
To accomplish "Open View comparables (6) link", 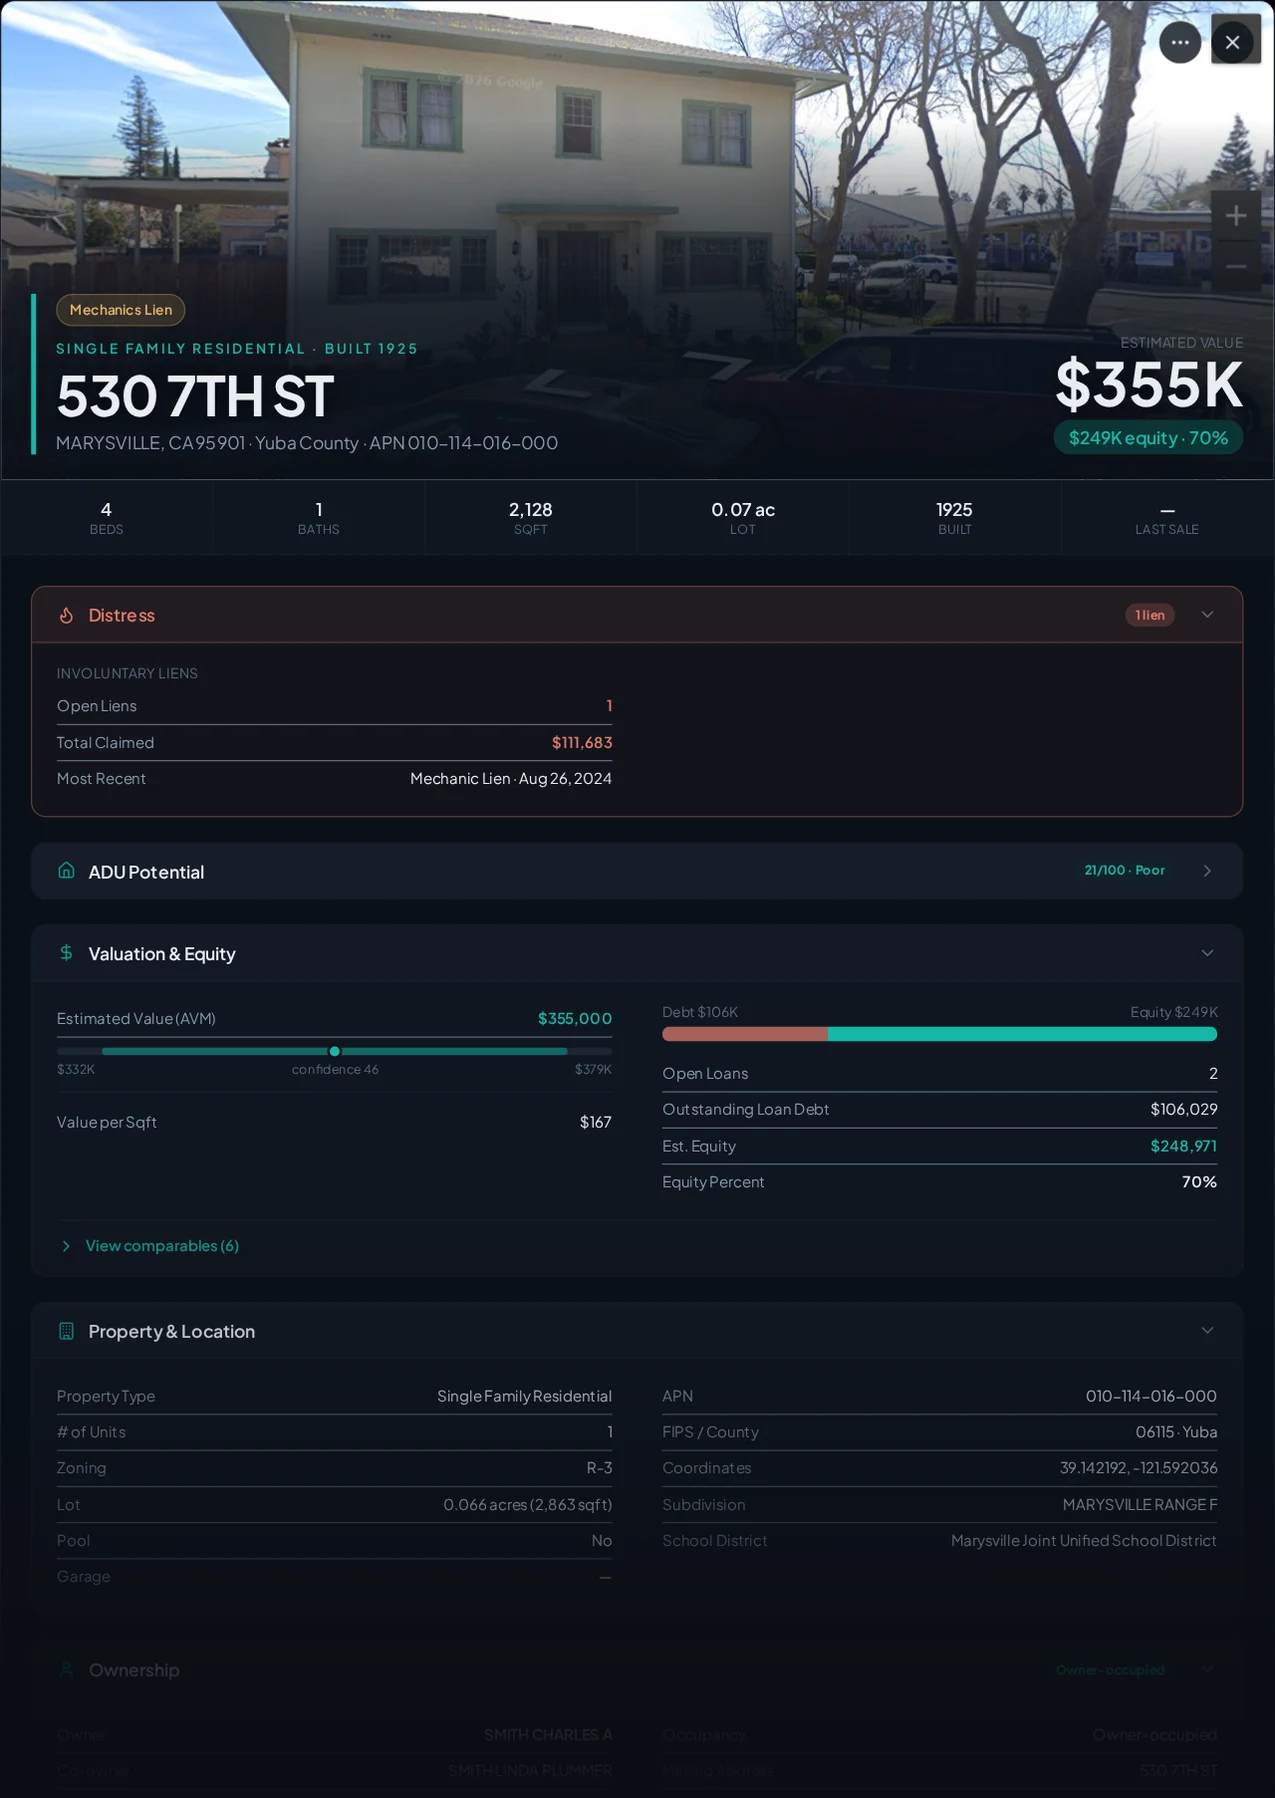I will pyautogui.click(x=162, y=1246).
